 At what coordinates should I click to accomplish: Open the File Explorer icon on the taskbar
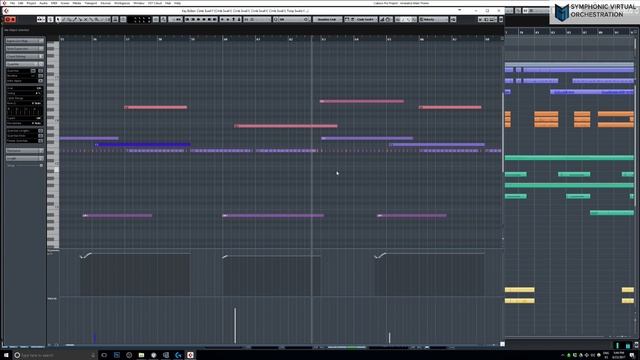[141, 355]
